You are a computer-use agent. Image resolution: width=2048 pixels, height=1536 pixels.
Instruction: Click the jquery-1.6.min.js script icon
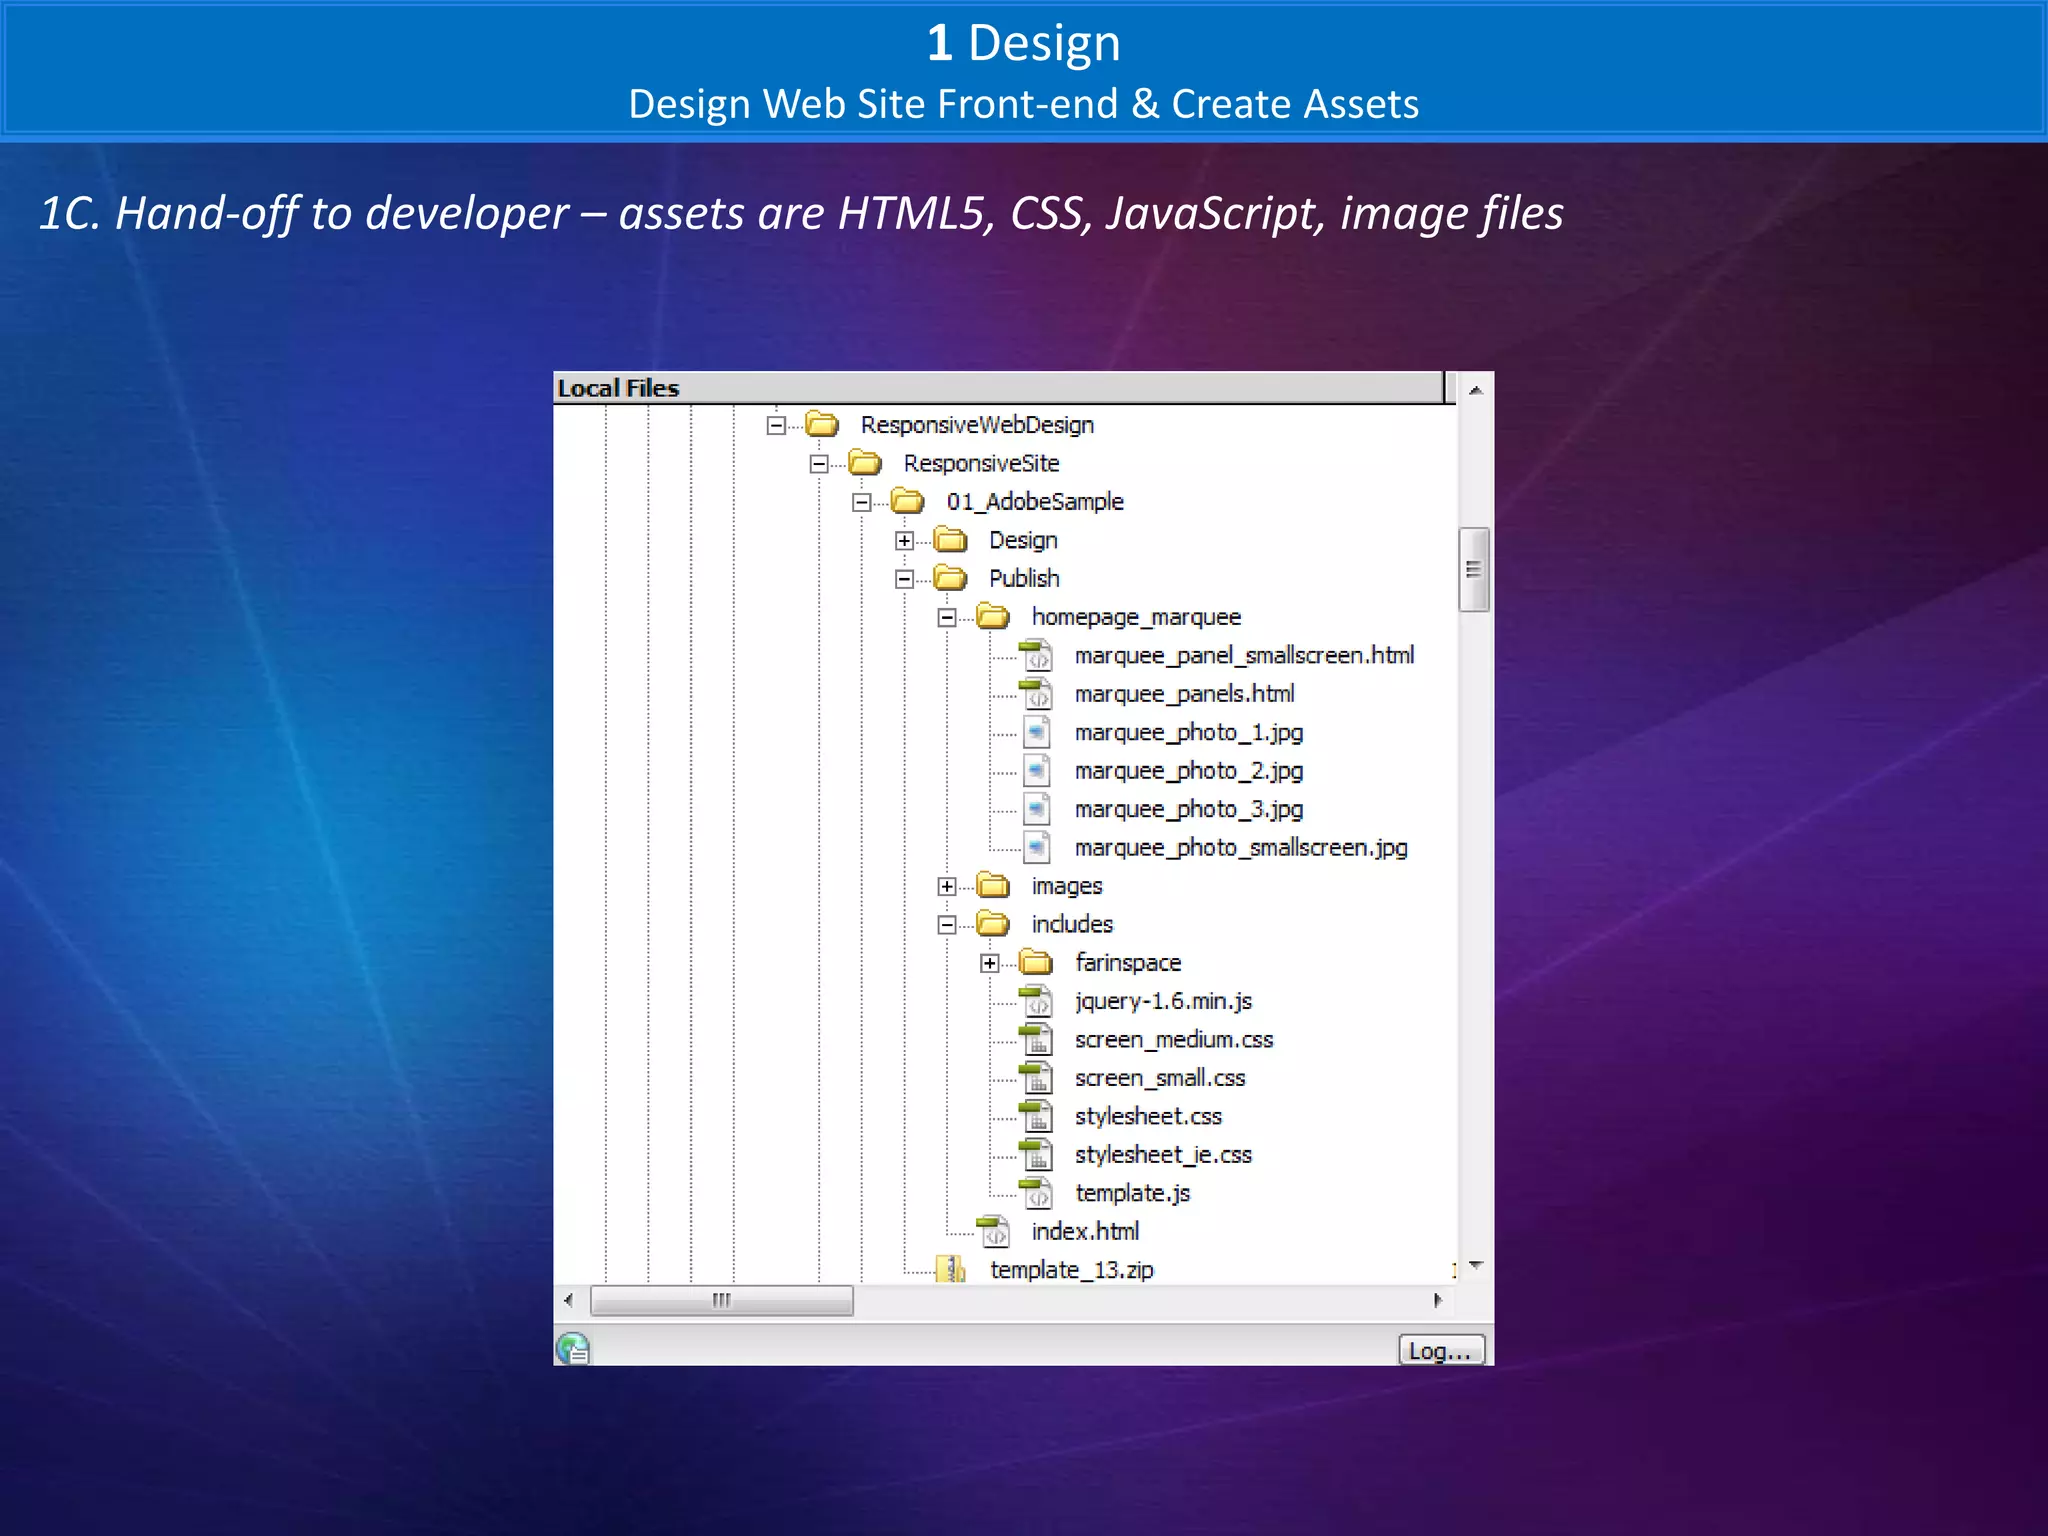(x=1036, y=1001)
